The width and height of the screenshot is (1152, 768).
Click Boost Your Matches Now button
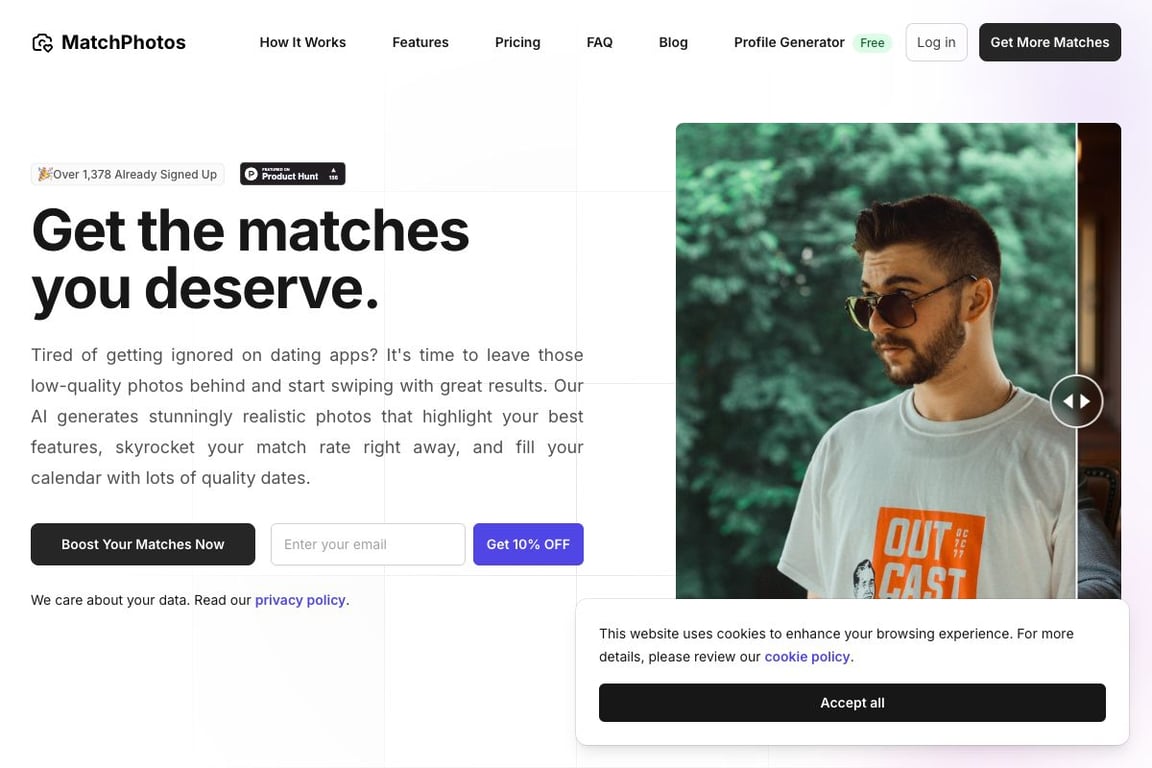point(143,545)
